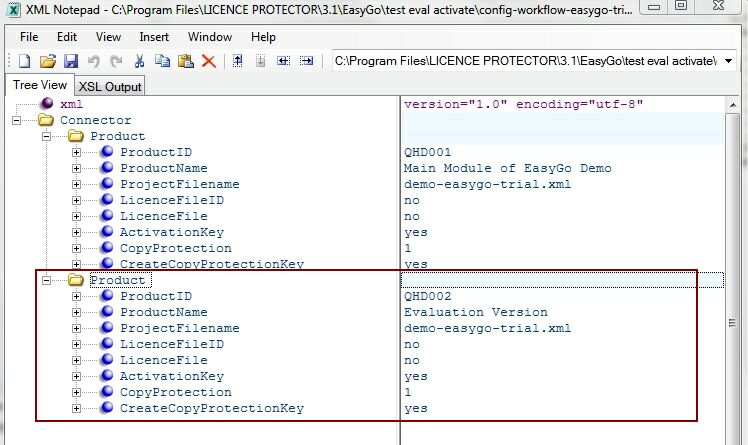748x445 pixels.
Task: Expand ProductName node for Main Module of EasyGo Demo
Action: 76,168
